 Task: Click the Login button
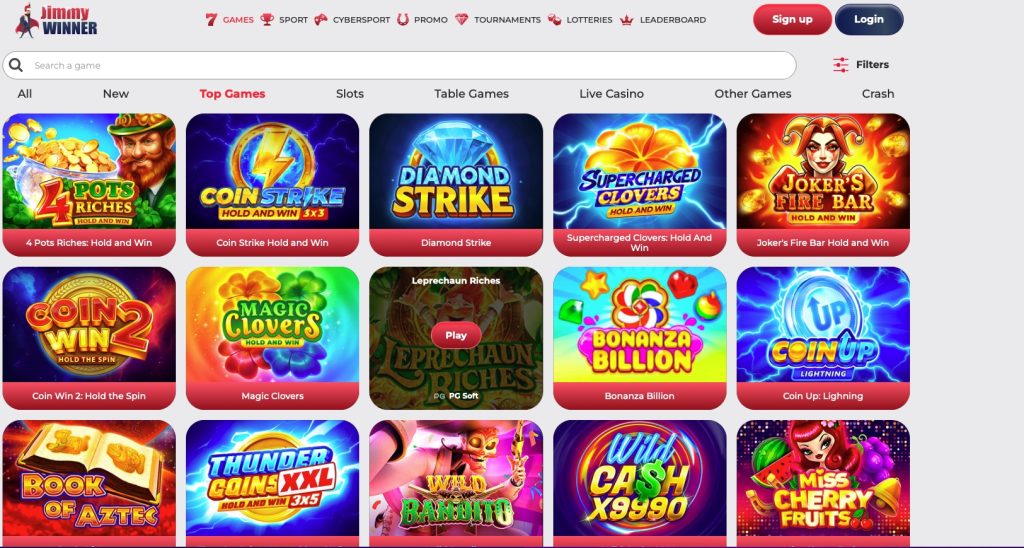[x=869, y=19]
